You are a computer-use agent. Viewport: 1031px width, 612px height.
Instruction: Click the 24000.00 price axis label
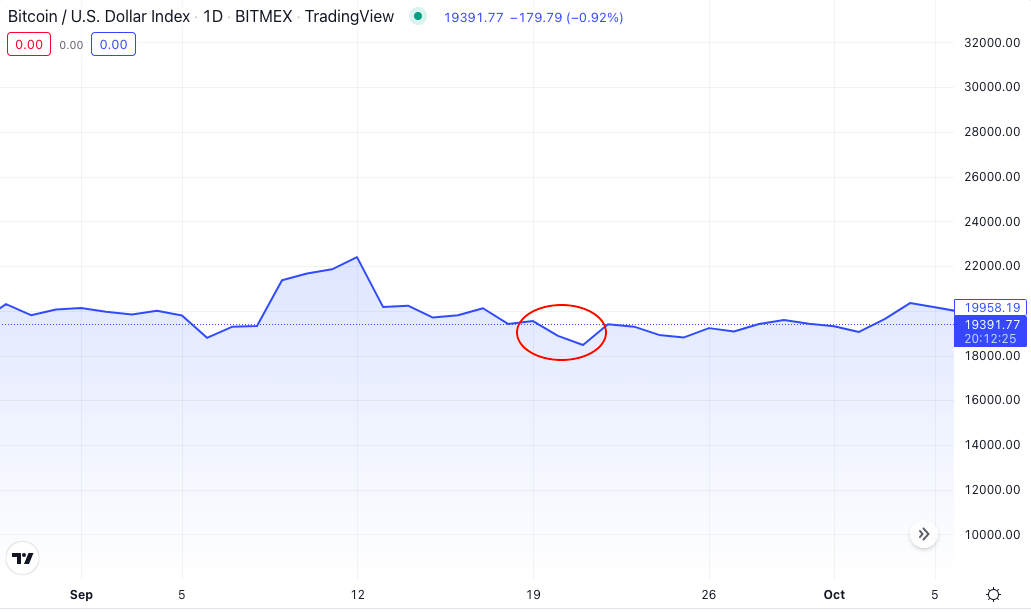[992, 222]
